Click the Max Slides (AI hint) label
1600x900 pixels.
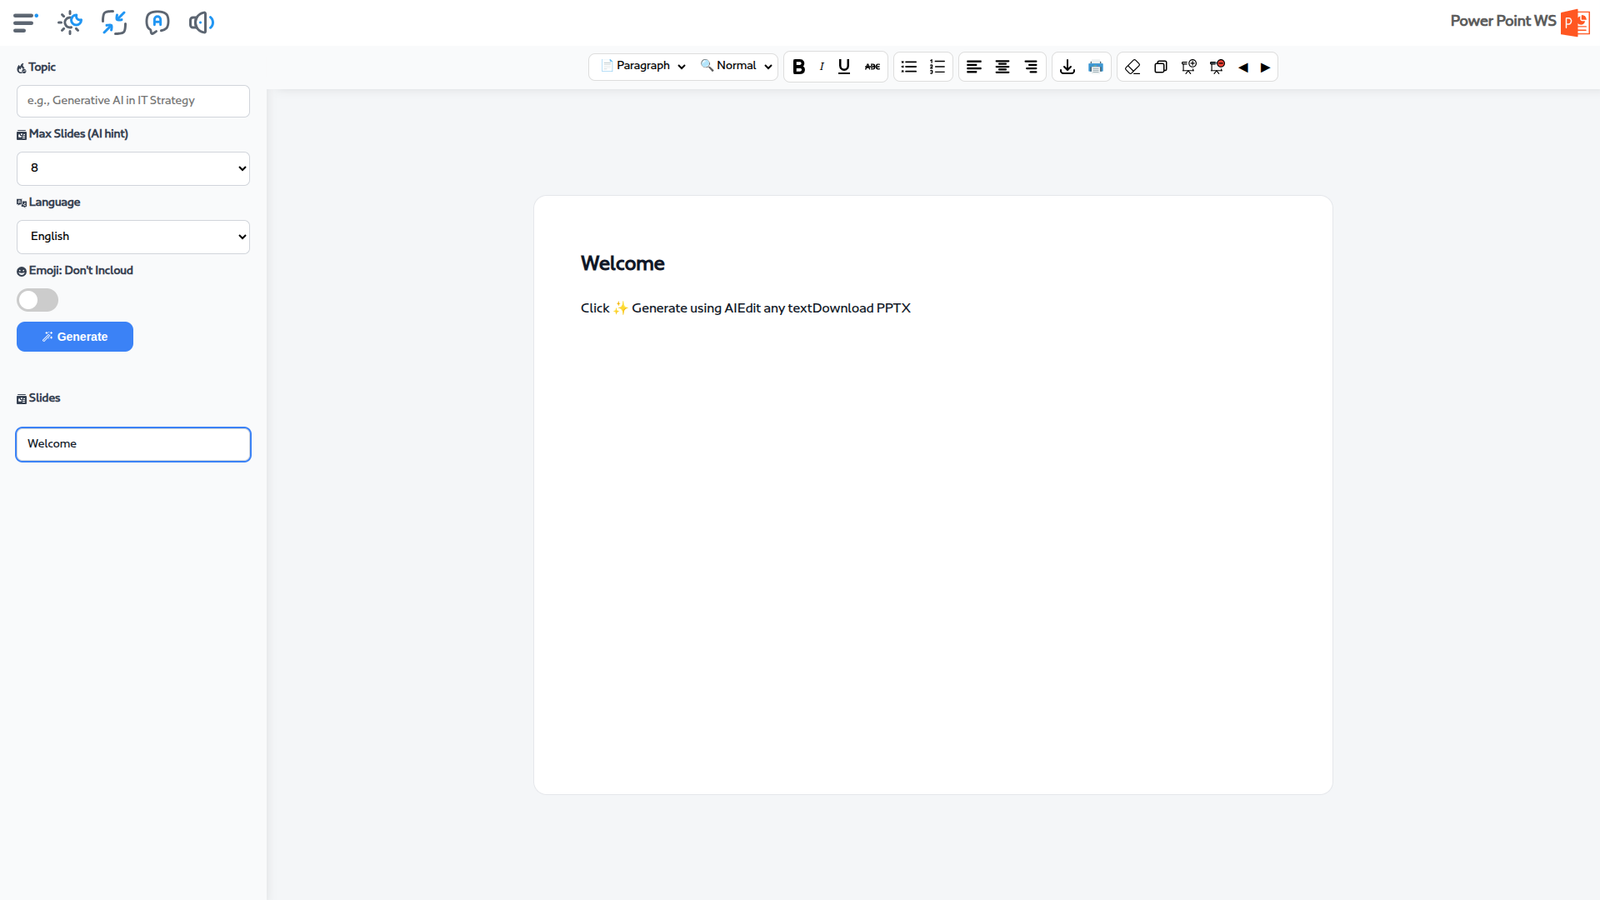(x=78, y=134)
